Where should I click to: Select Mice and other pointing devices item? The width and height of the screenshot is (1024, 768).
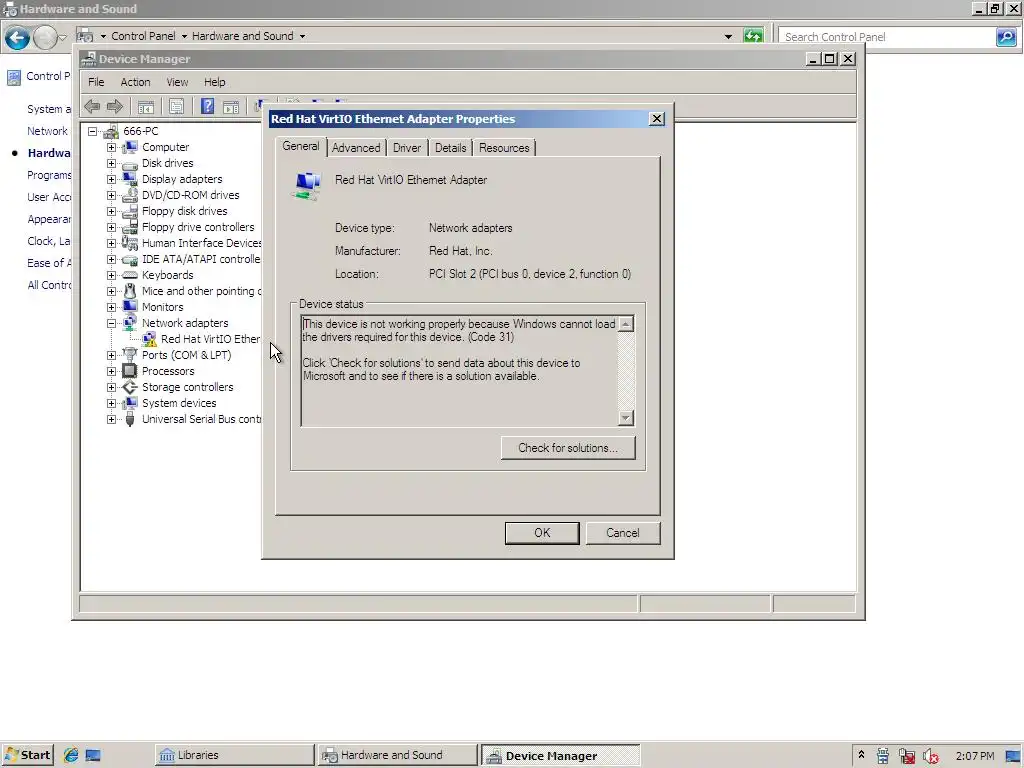pos(202,291)
